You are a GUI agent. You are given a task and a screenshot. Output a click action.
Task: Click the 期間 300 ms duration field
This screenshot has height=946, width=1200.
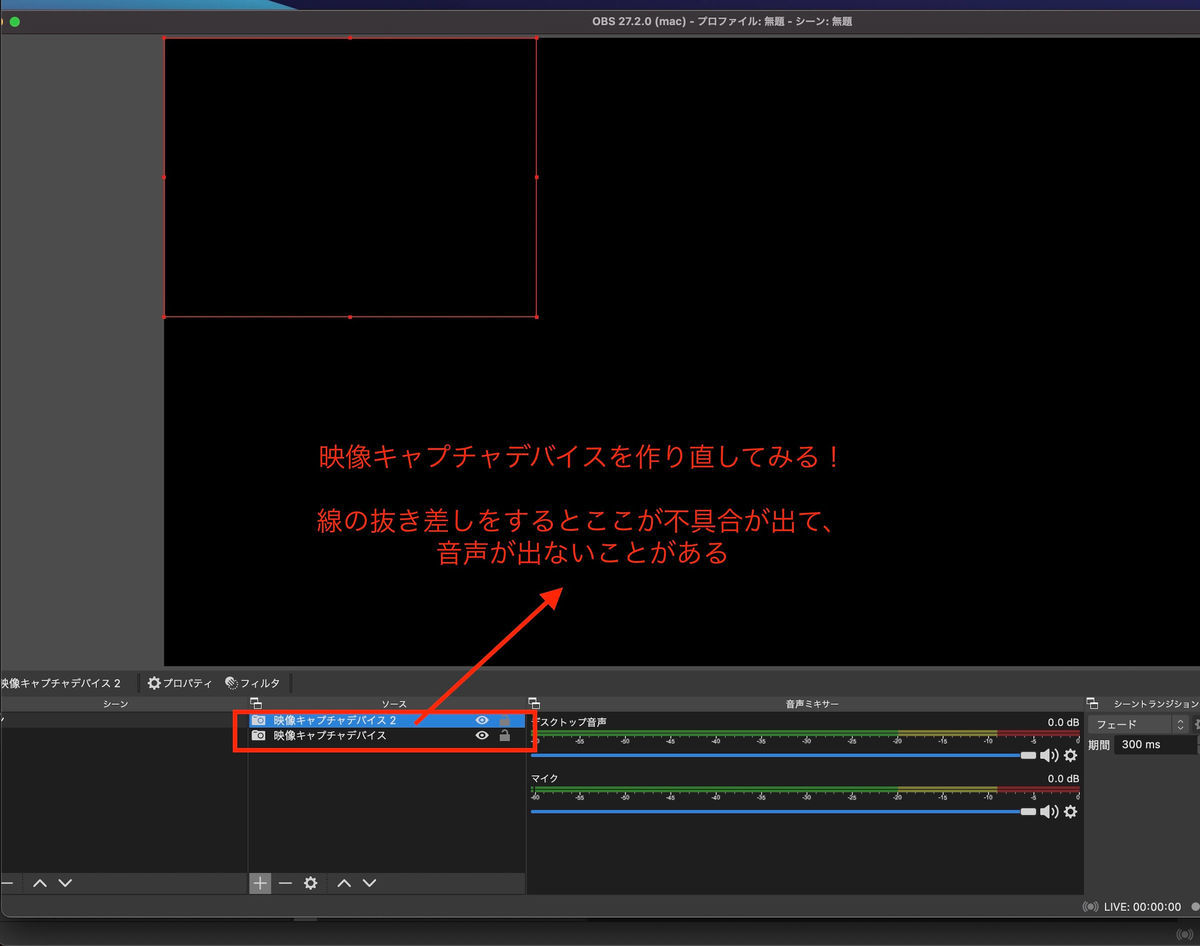point(1157,745)
